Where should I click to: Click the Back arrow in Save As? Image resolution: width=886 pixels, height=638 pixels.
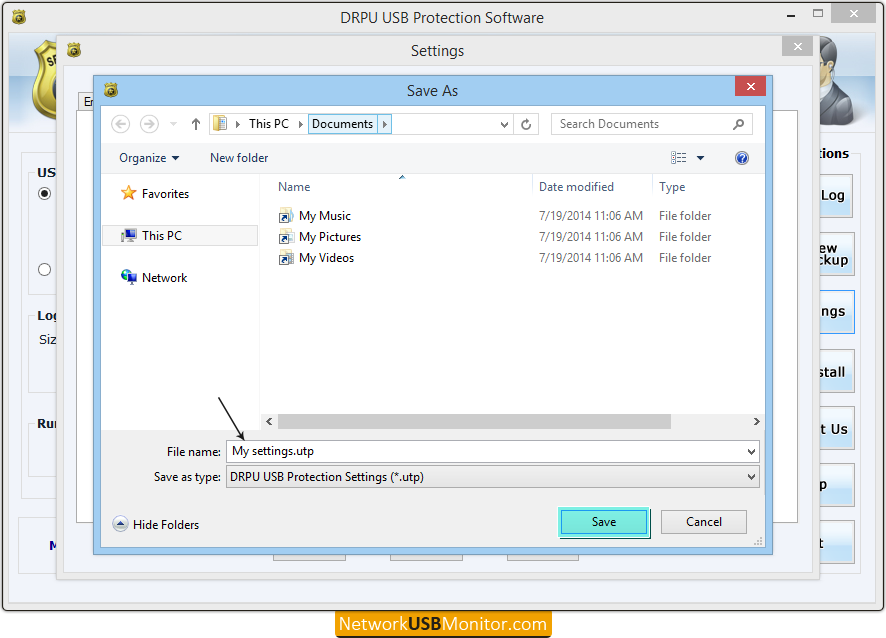tap(120, 124)
